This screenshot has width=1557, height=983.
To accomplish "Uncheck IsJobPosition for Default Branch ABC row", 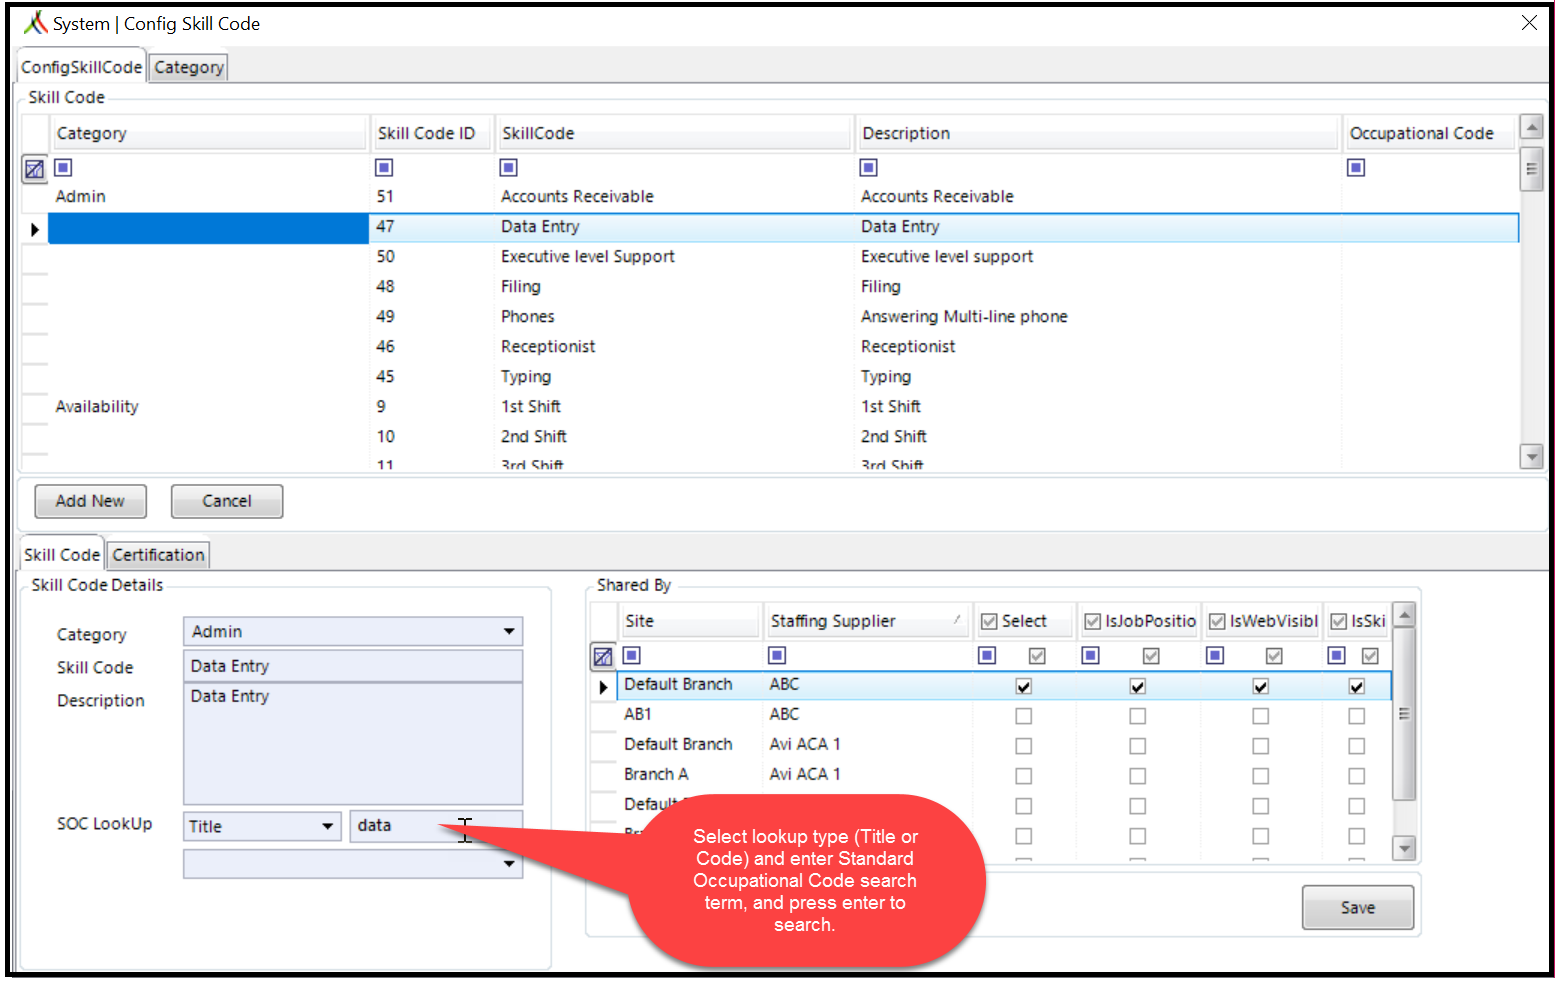I will click(x=1137, y=686).
